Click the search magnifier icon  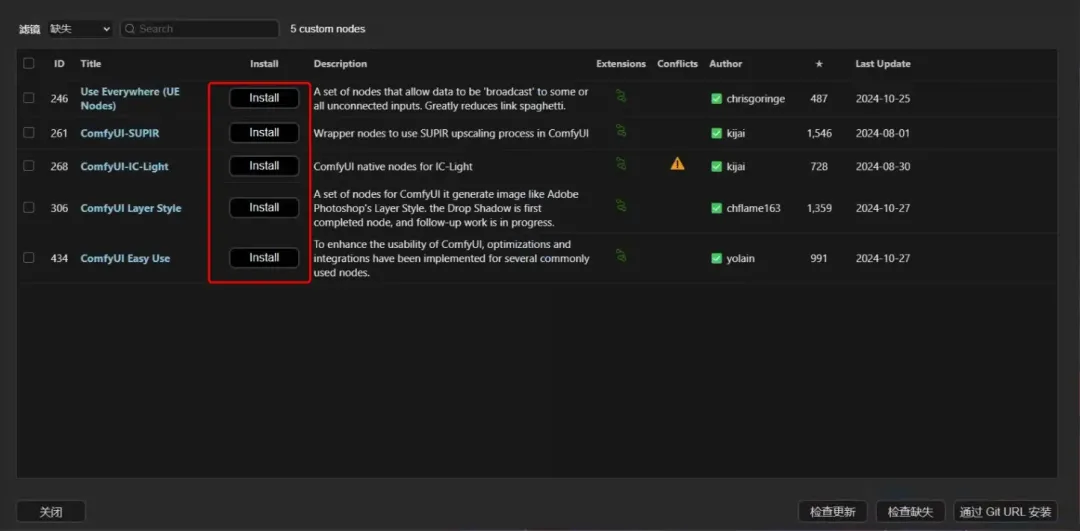point(129,29)
